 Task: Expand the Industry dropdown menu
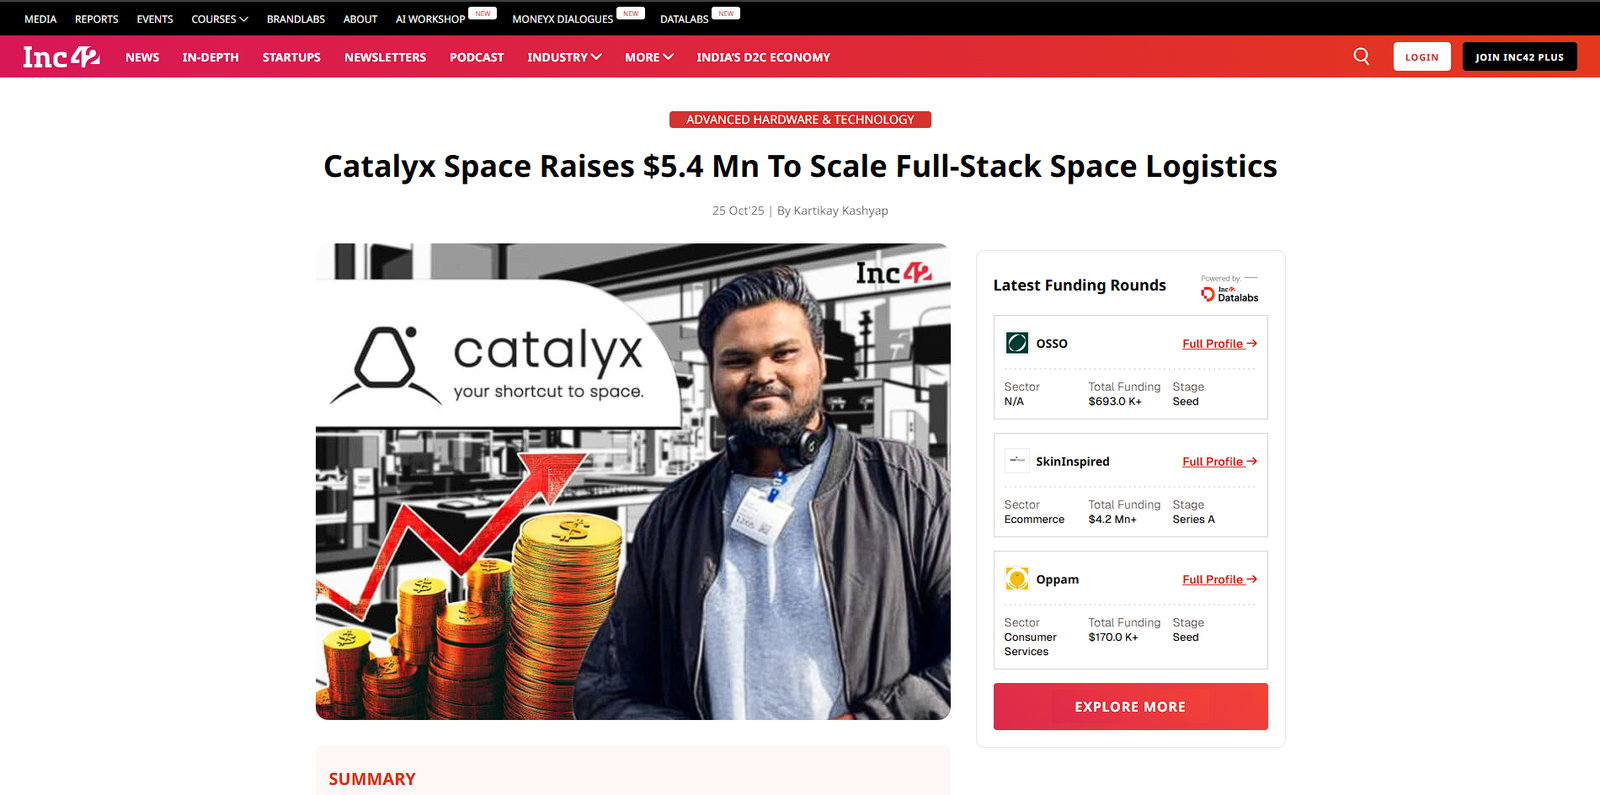(x=564, y=57)
